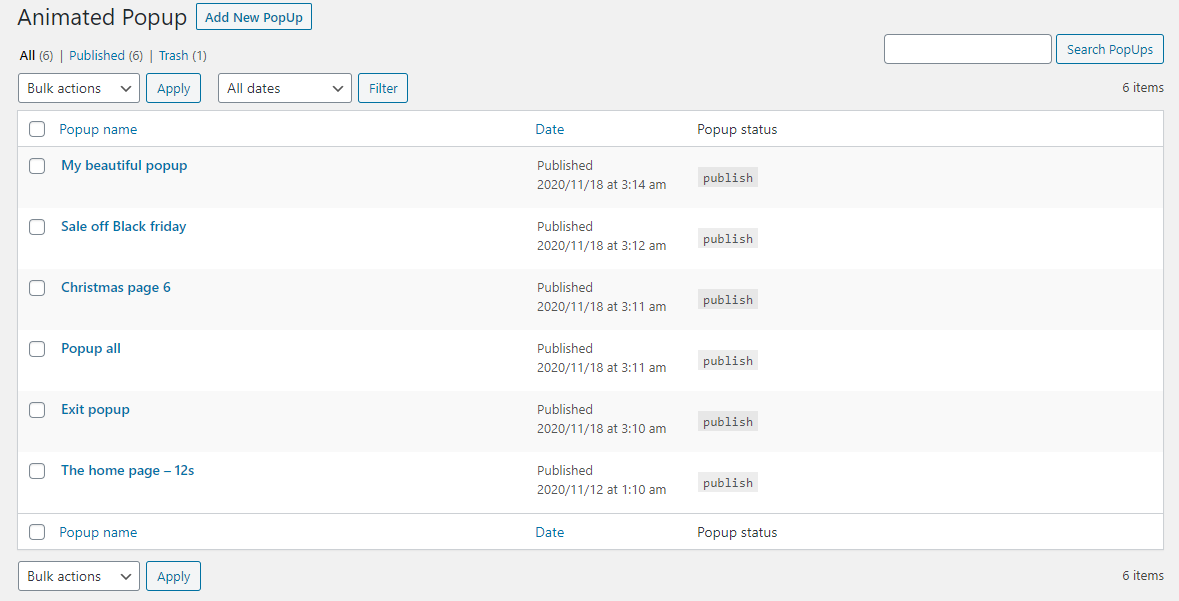Check the My beautiful popup row checkbox
Viewport: 1179px width, 601px height.
tap(37, 165)
